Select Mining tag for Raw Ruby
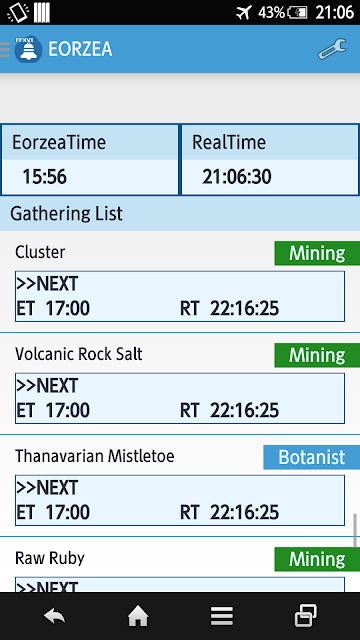This screenshot has width=360, height=640. [x=317, y=559]
